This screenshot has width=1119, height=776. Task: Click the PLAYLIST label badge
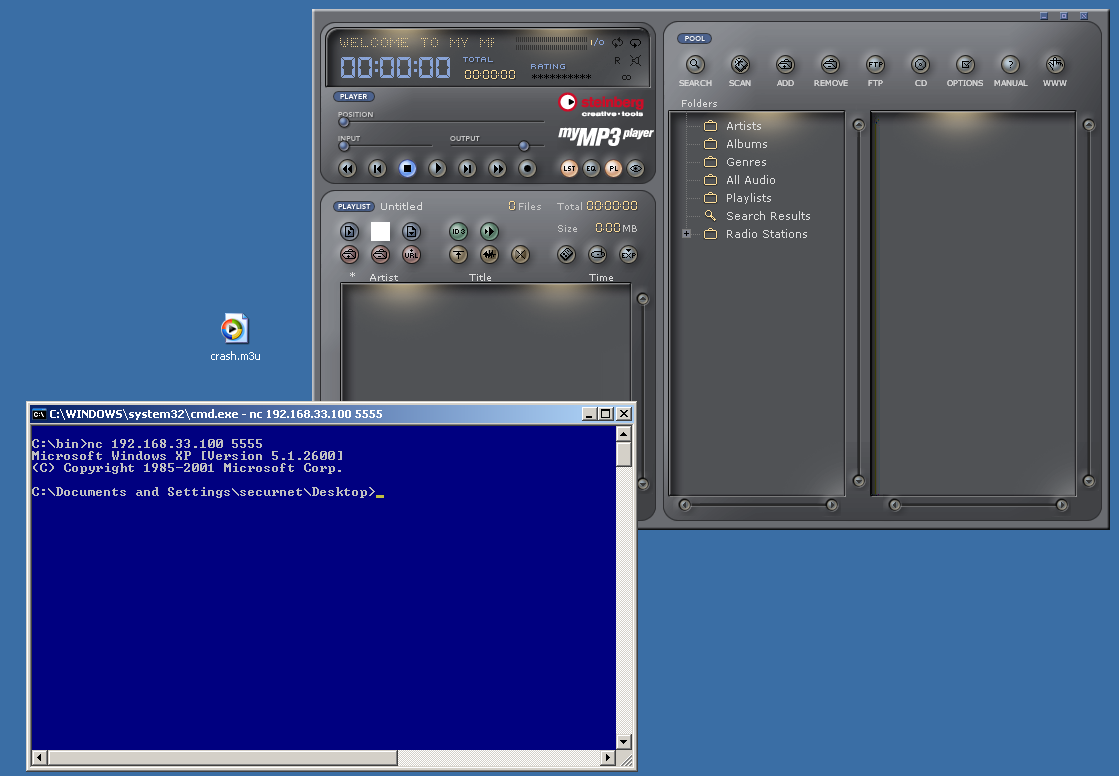pyautogui.click(x=354, y=206)
